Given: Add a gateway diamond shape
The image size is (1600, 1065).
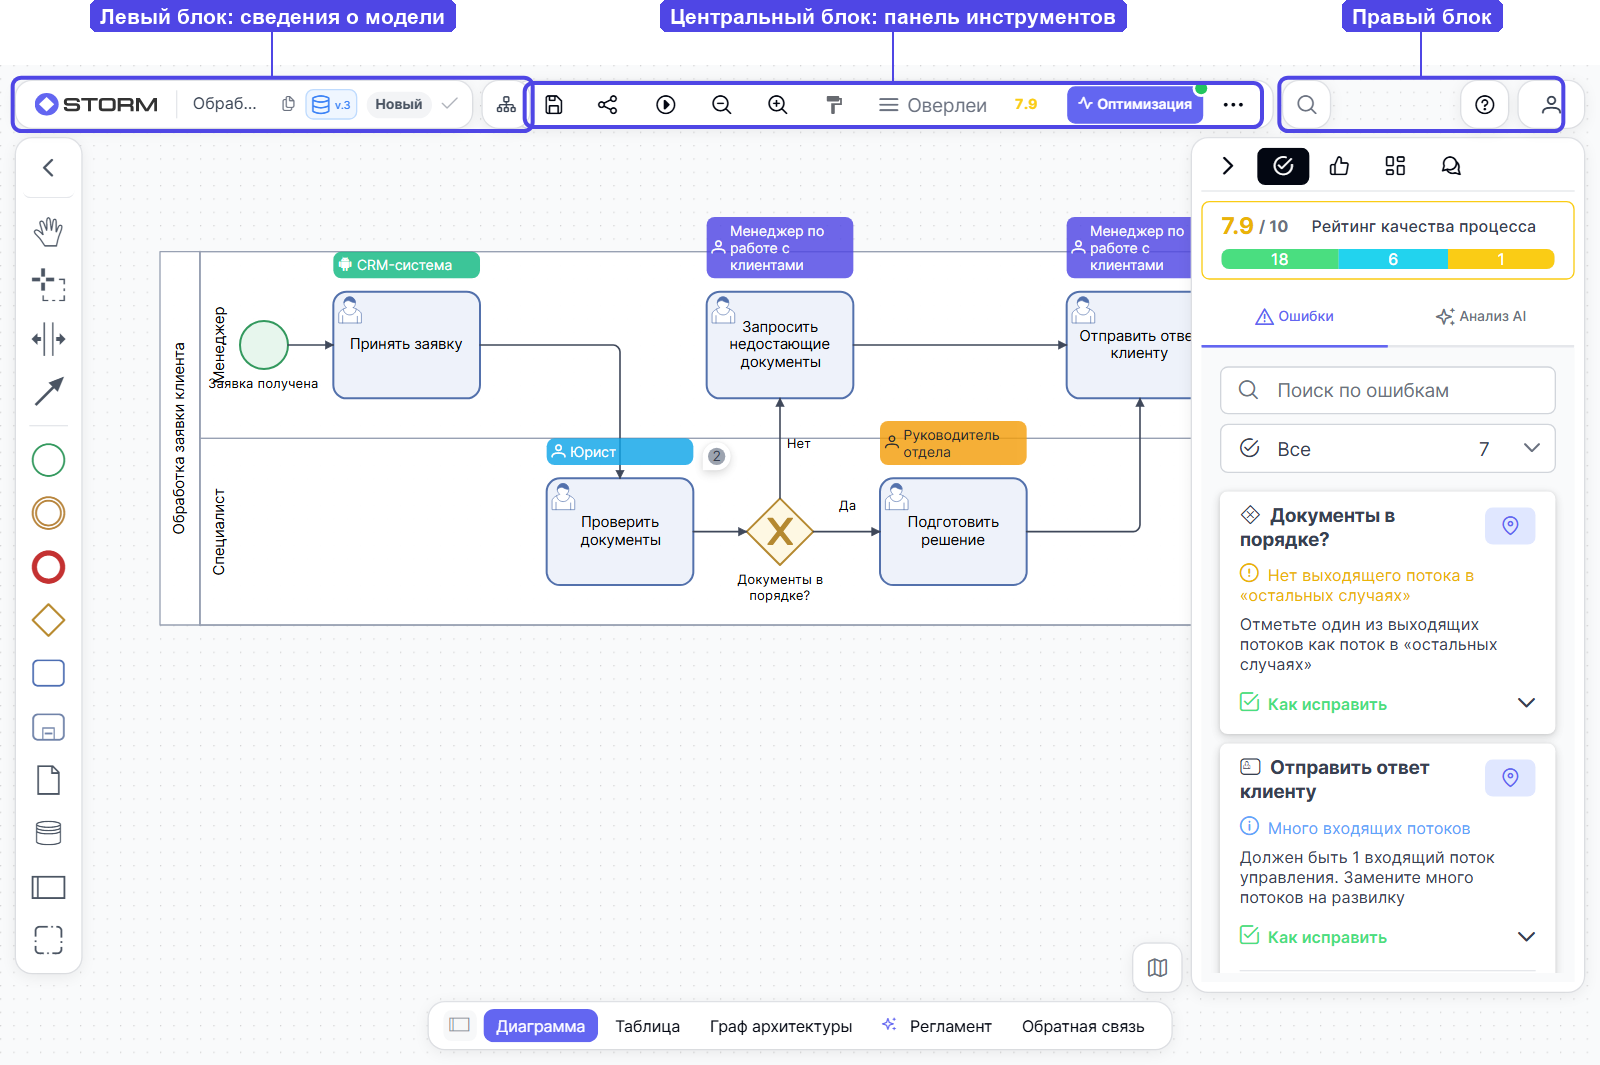Looking at the screenshot, I should [48, 620].
